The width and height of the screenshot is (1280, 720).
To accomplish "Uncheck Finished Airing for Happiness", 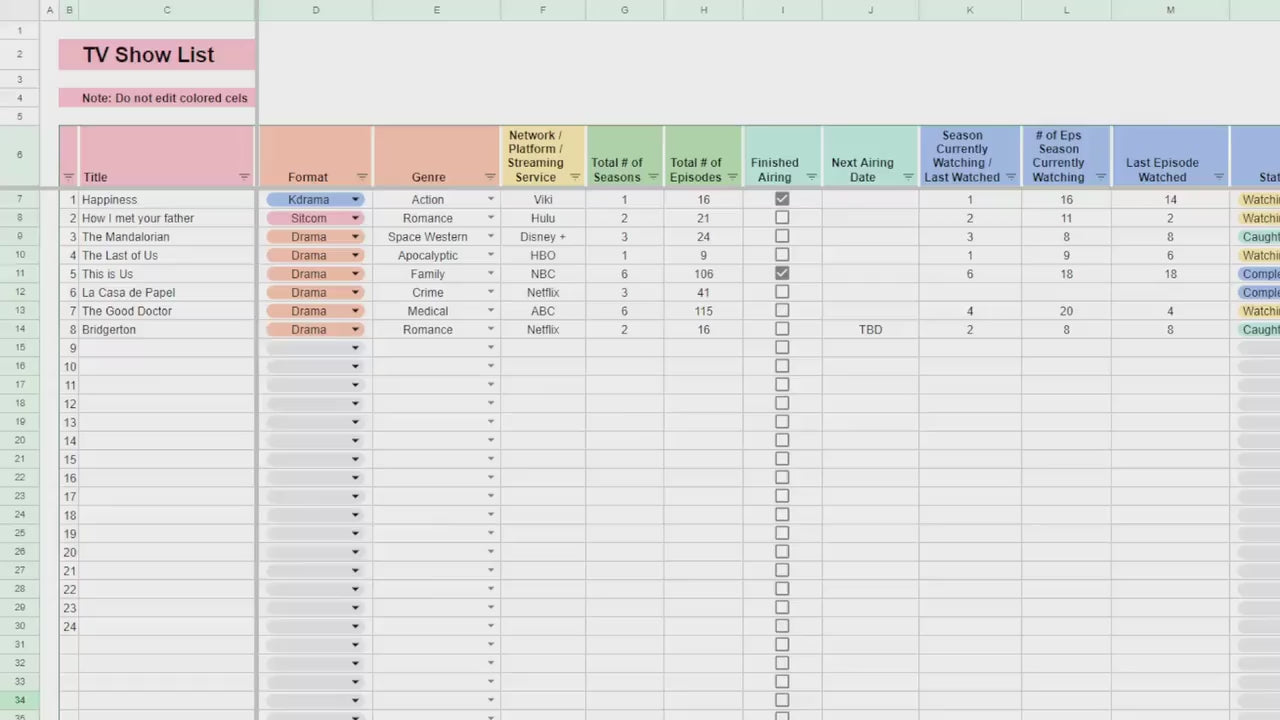I will point(782,199).
